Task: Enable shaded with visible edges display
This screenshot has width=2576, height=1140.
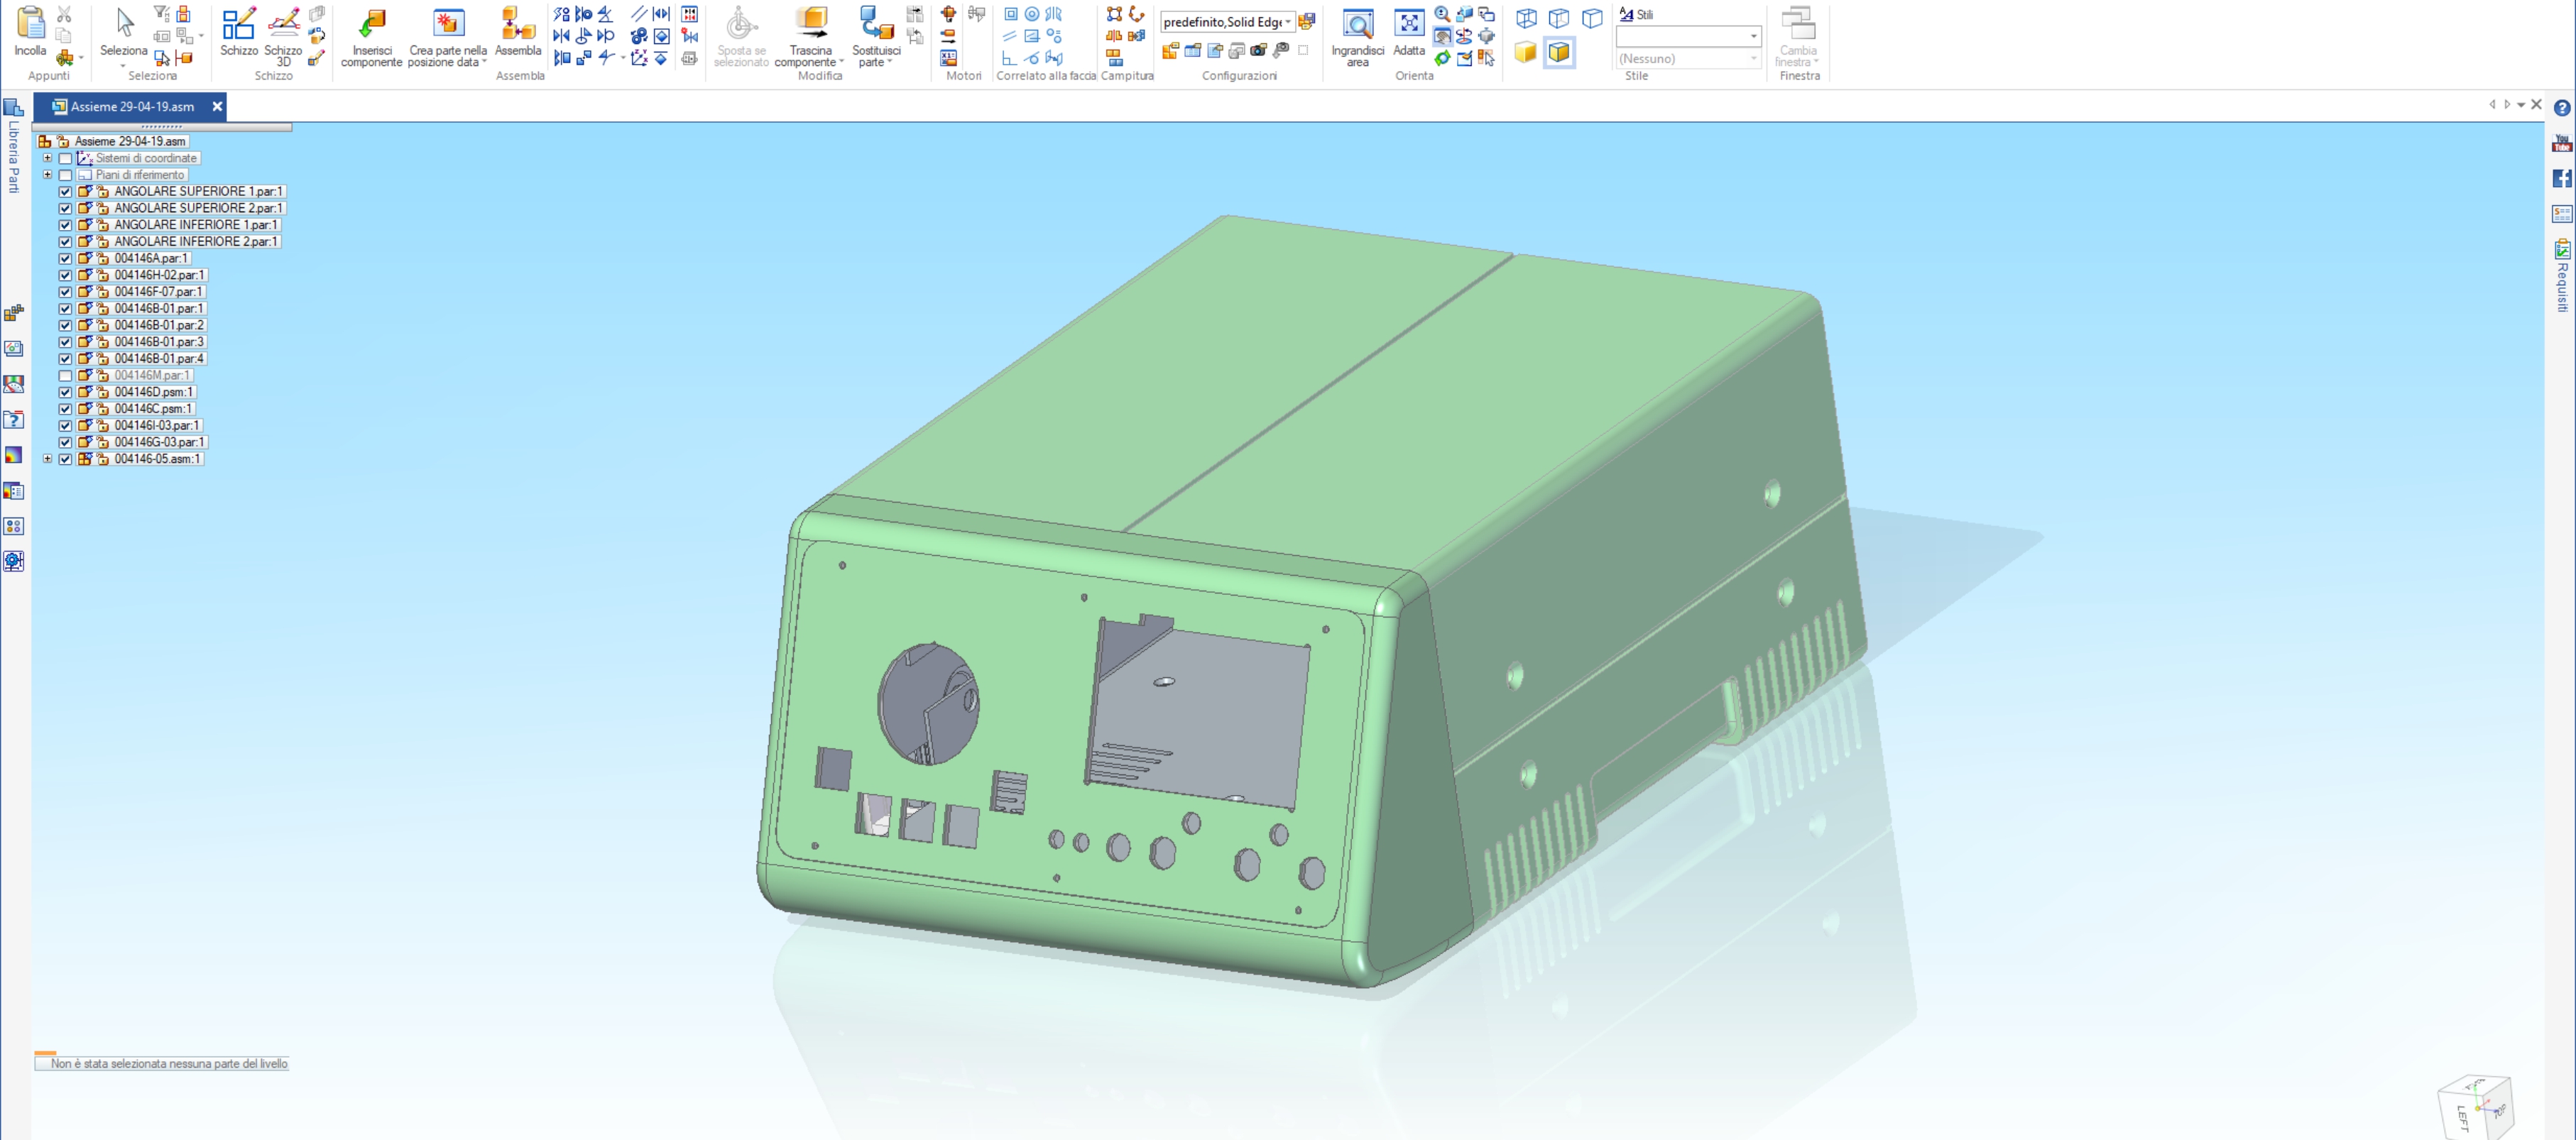Action: tap(1558, 53)
